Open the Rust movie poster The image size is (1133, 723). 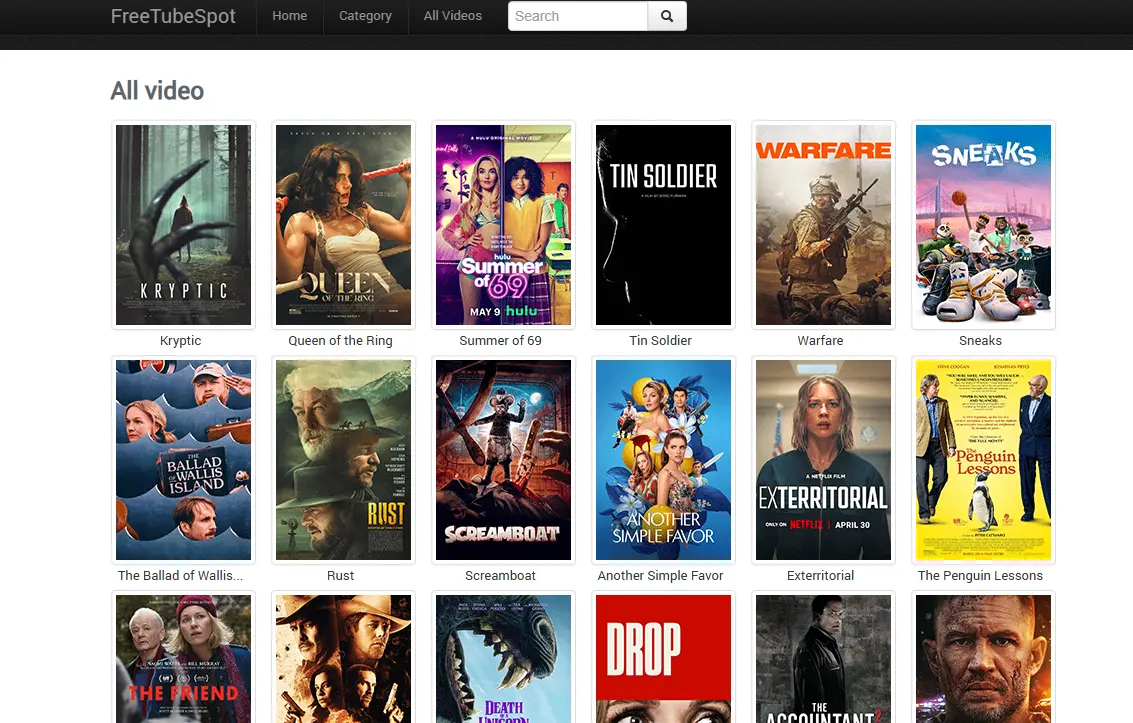coord(343,460)
